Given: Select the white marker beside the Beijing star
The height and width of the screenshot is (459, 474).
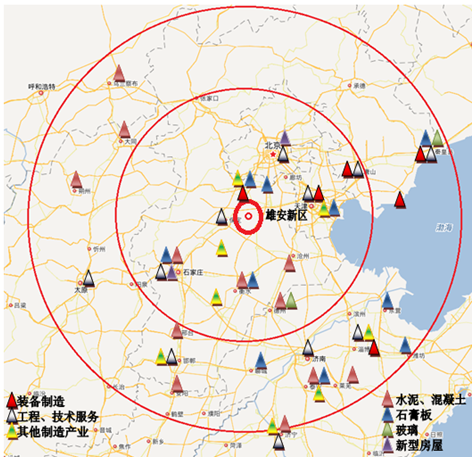Looking at the screenshot, I should click(x=283, y=154).
